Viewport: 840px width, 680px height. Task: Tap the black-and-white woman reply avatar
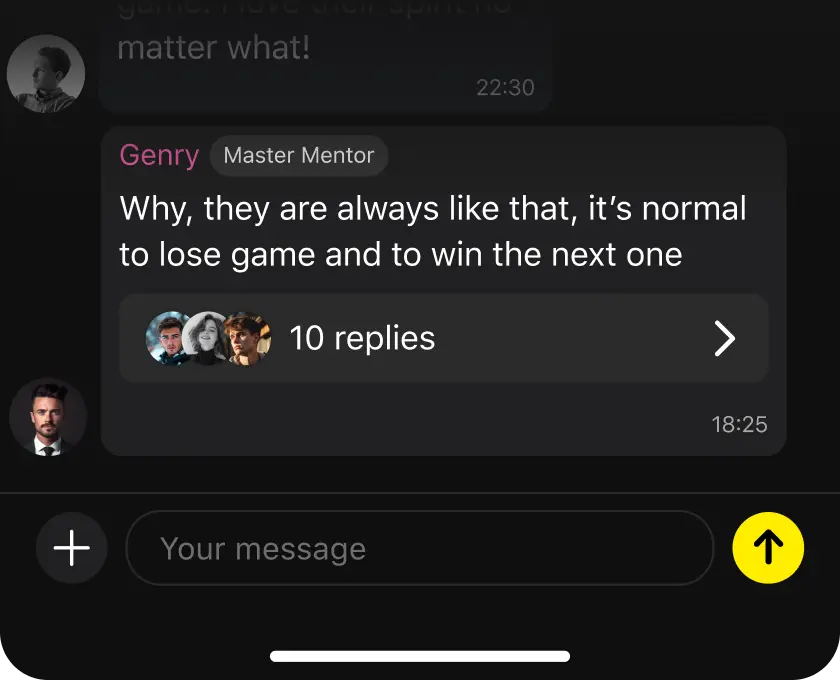(x=207, y=338)
